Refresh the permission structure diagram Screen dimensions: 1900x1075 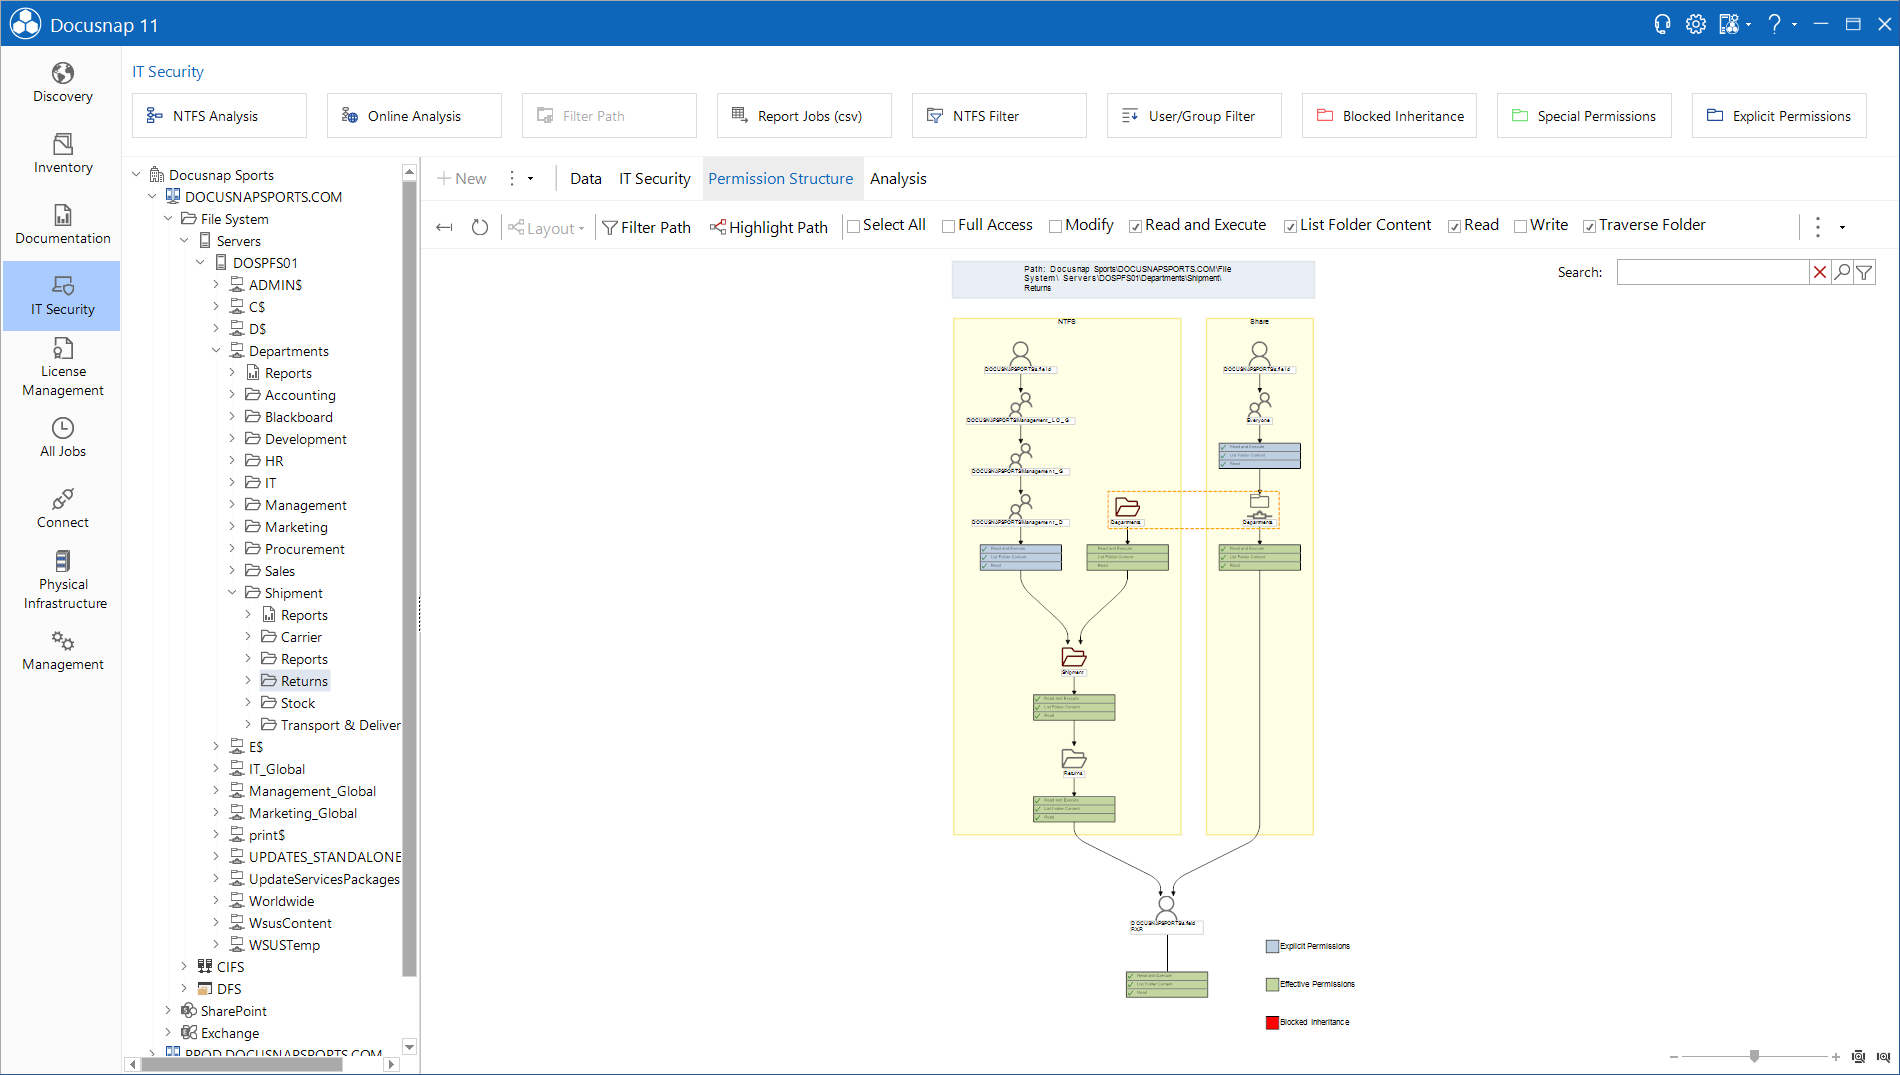[480, 227]
